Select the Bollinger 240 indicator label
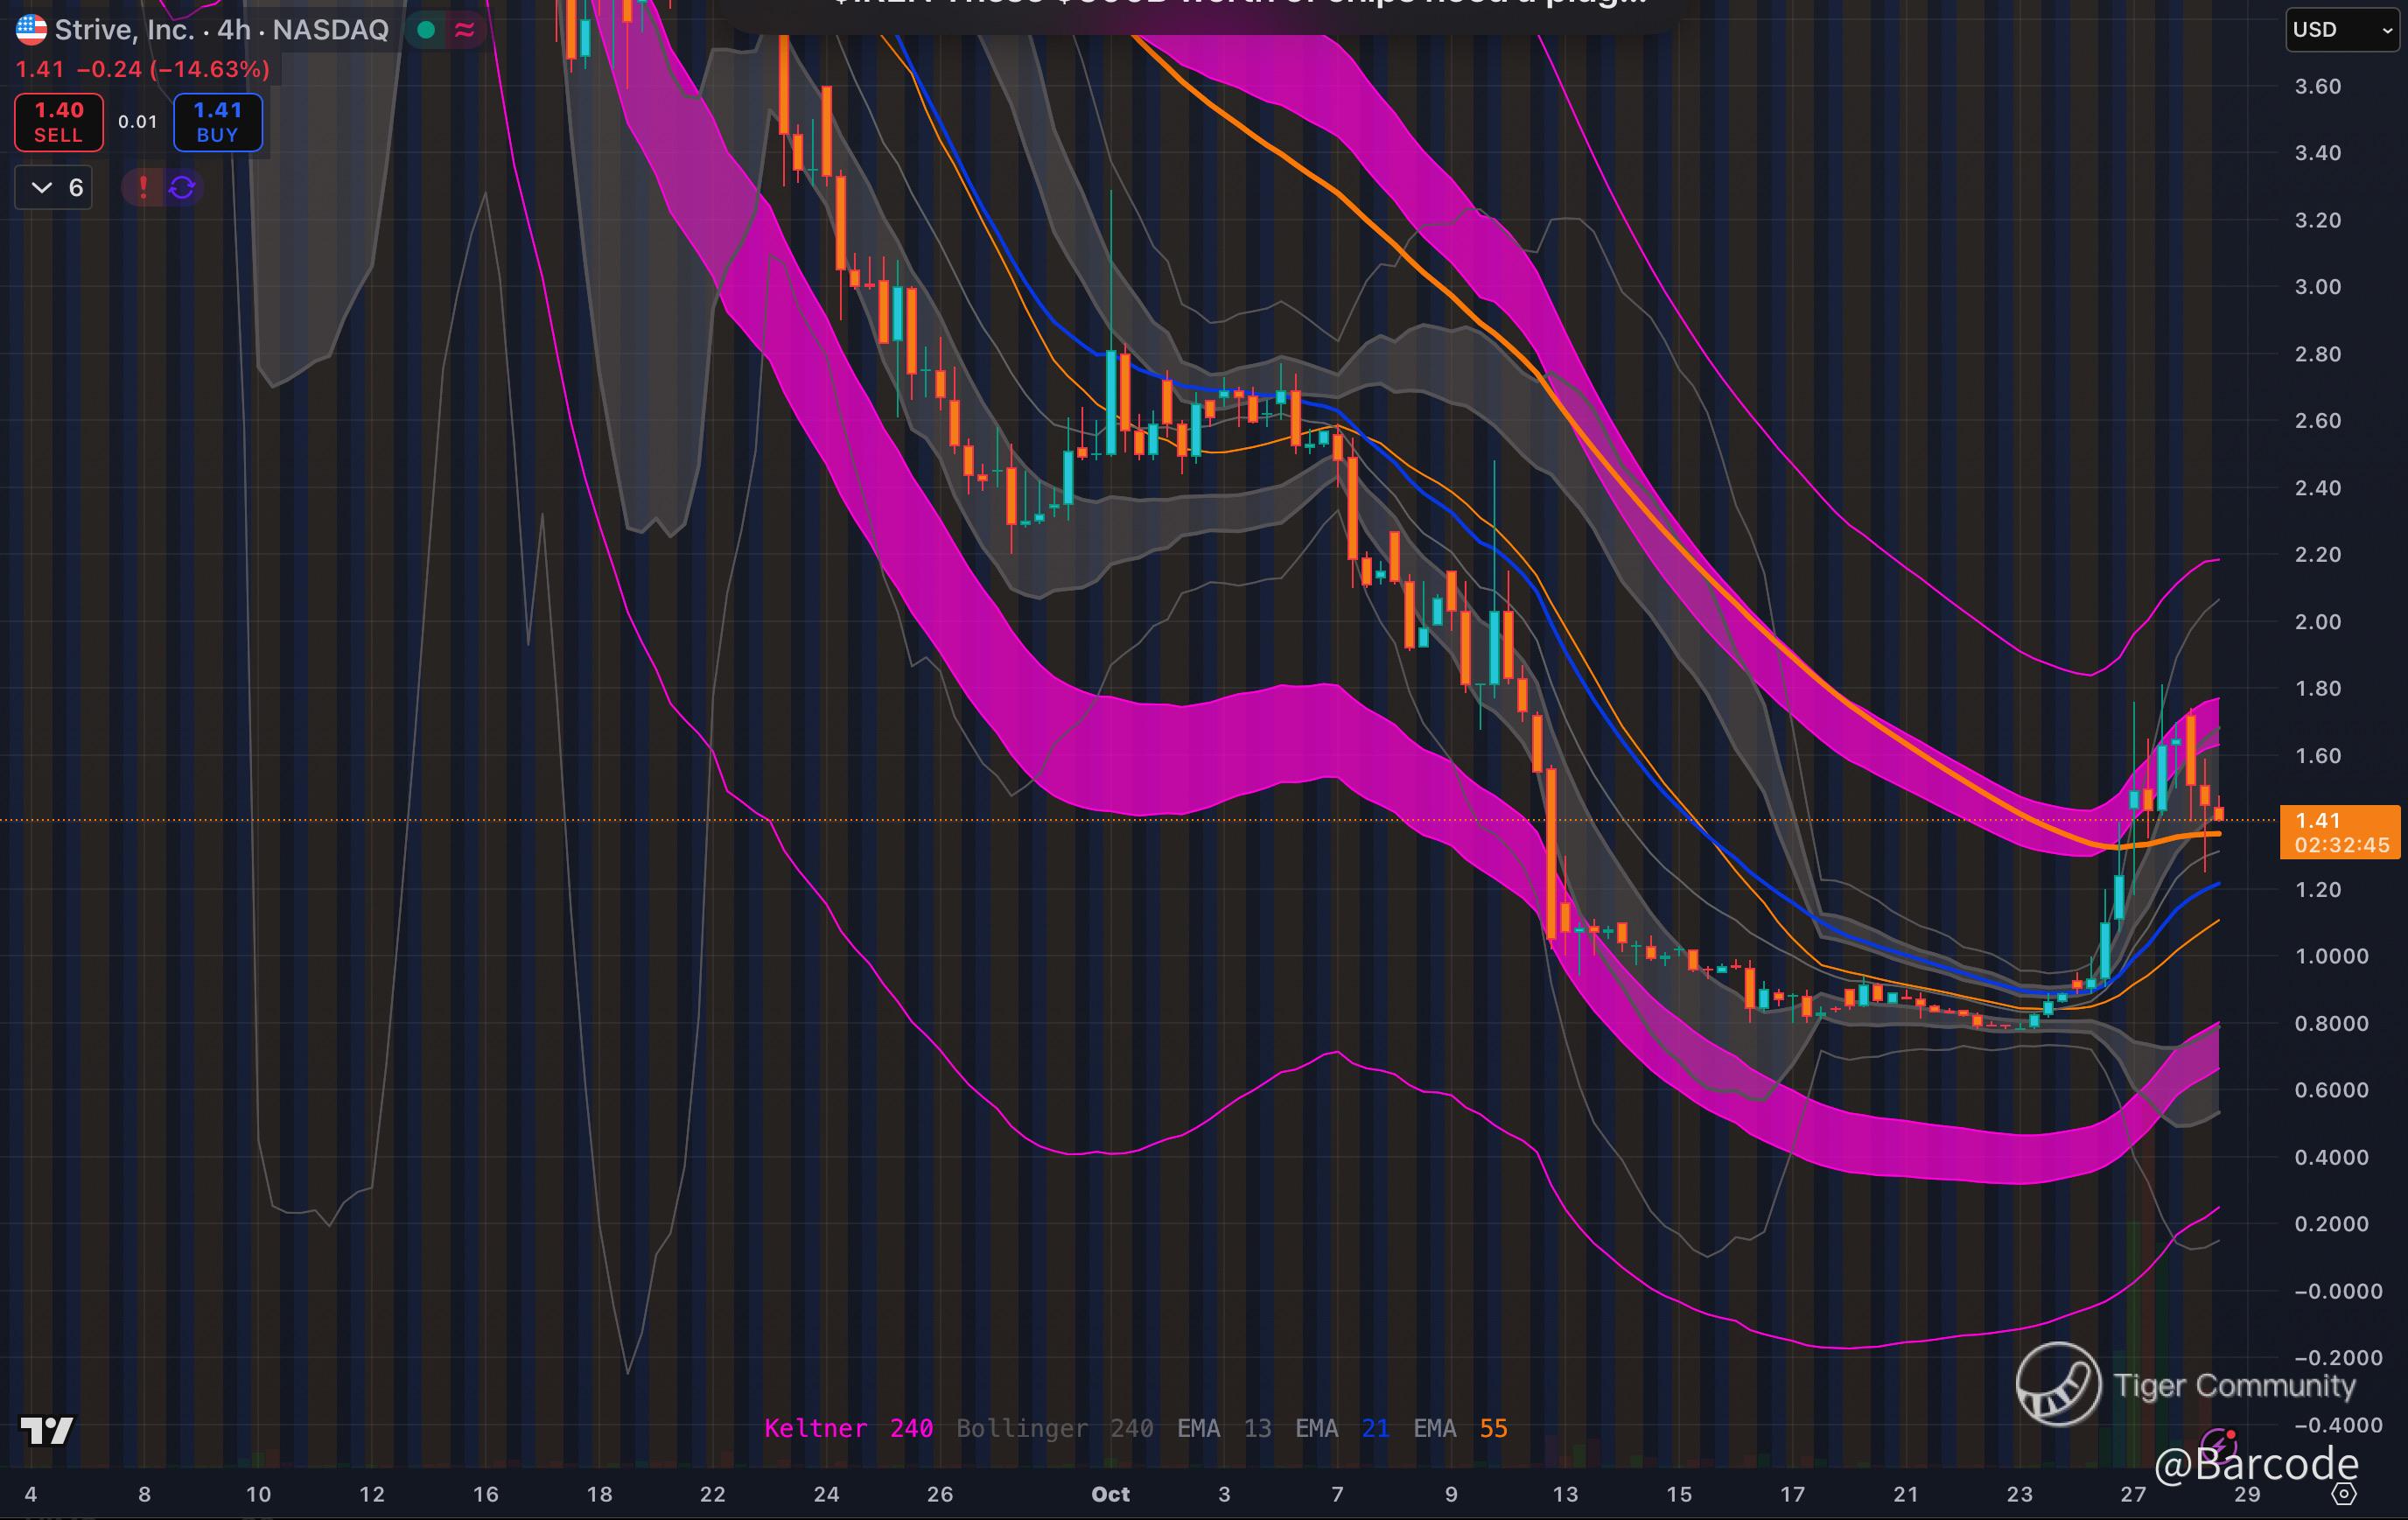The image size is (2408, 1520). pyautogui.click(x=1054, y=1428)
